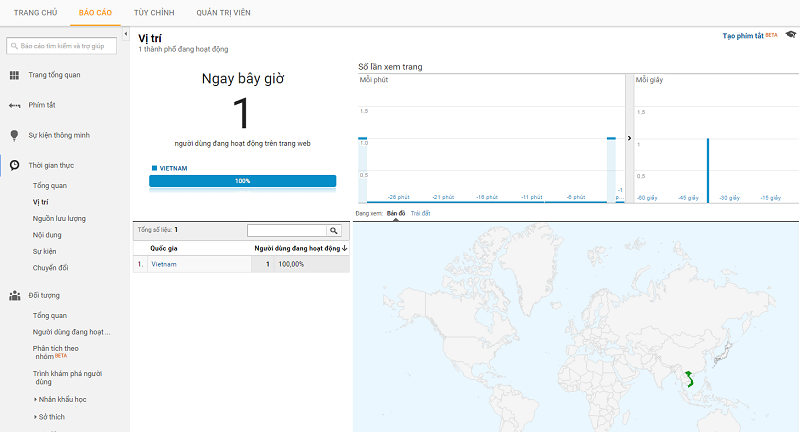800x432 pixels.
Task: Go to the TÙY CHỈNH tab
Action: click(155, 12)
